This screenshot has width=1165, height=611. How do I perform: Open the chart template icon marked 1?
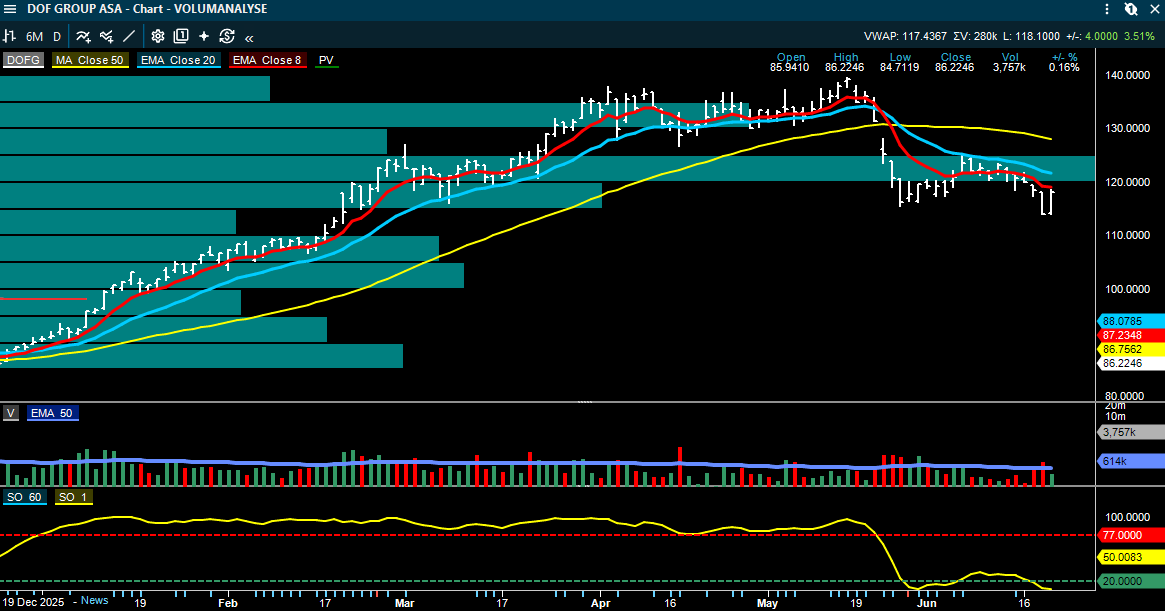[x=181, y=36]
